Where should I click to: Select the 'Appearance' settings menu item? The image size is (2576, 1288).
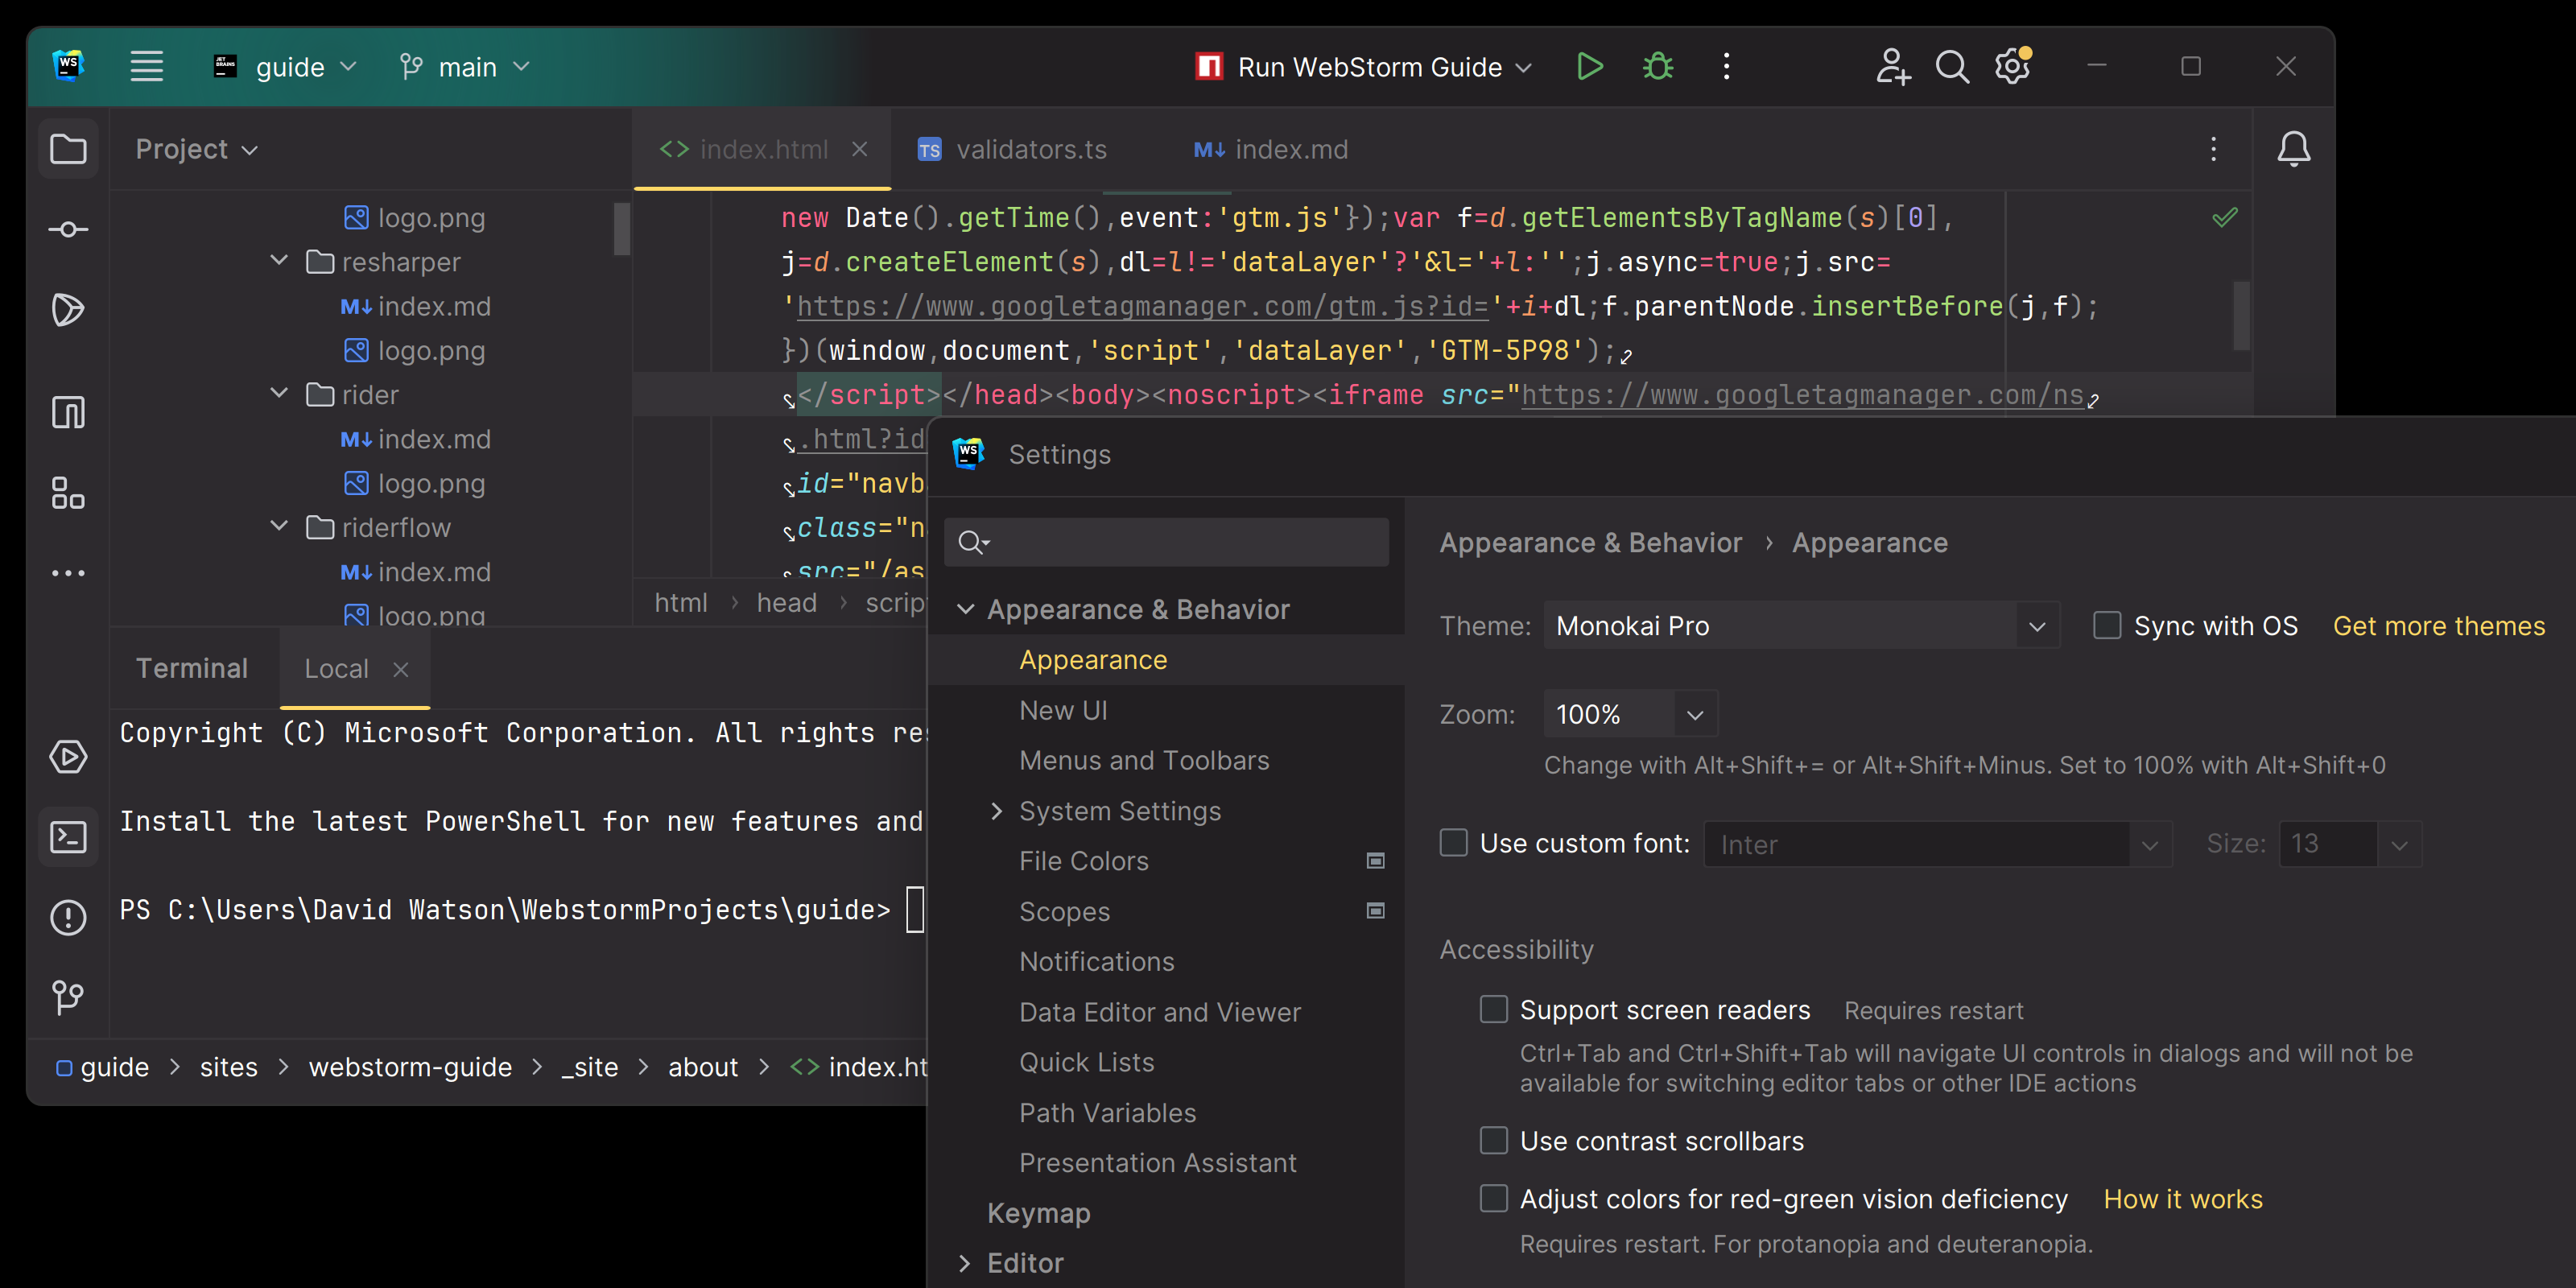coord(1092,657)
